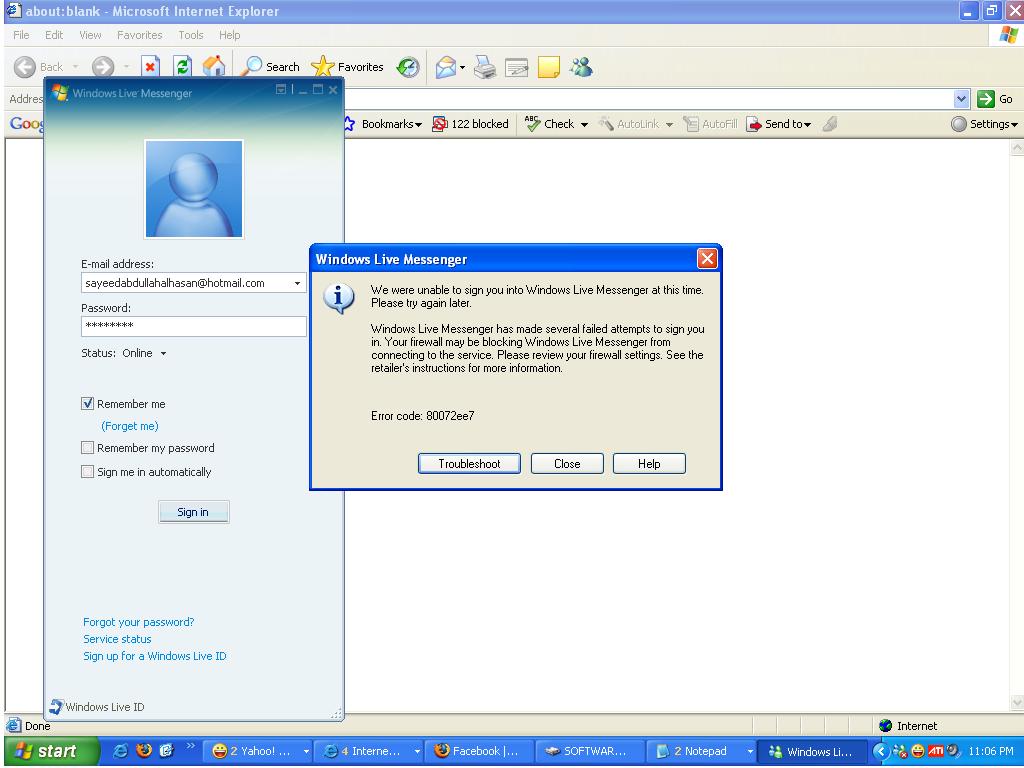Open Internet Explorer quick launch icon
This screenshot has height=768, width=1024.
(x=121, y=751)
